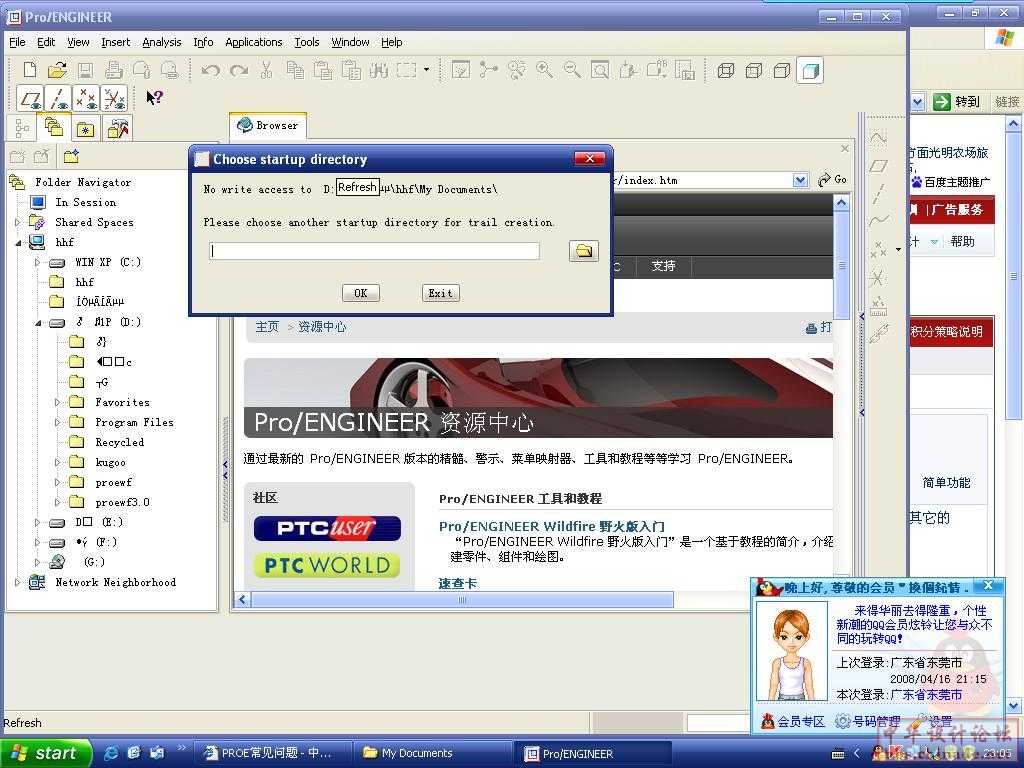This screenshot has height=768, width=1024.
Task: Select the kugoo folder
Action: 110,462
